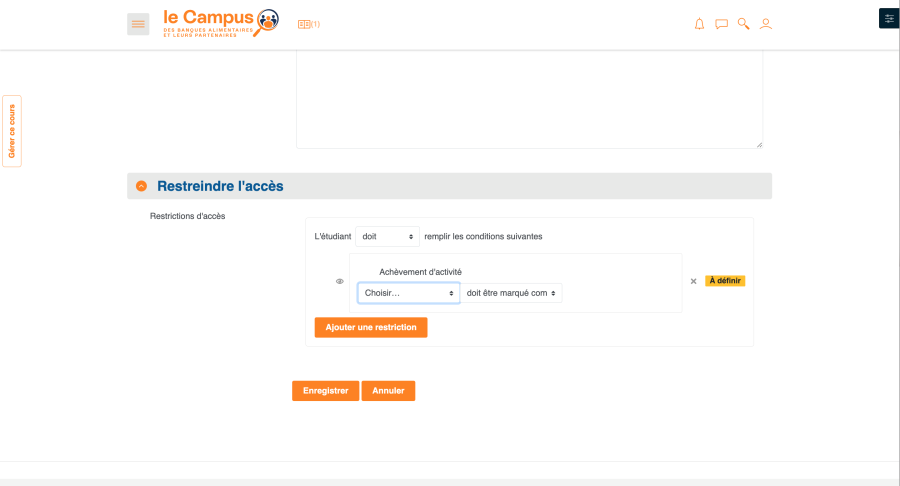Open the dark settings sliders panel
Screen dimensions: 900x486
(x=888, y=19)
